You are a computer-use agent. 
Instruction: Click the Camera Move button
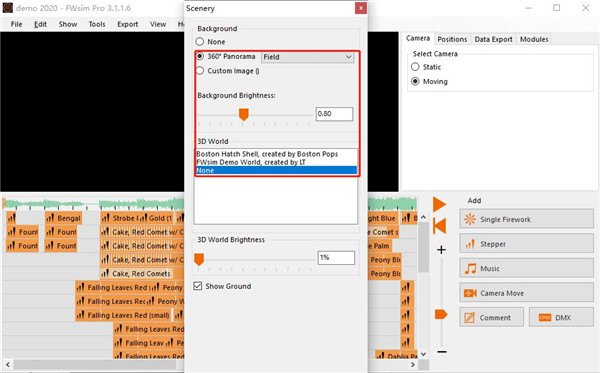(527, 293)
